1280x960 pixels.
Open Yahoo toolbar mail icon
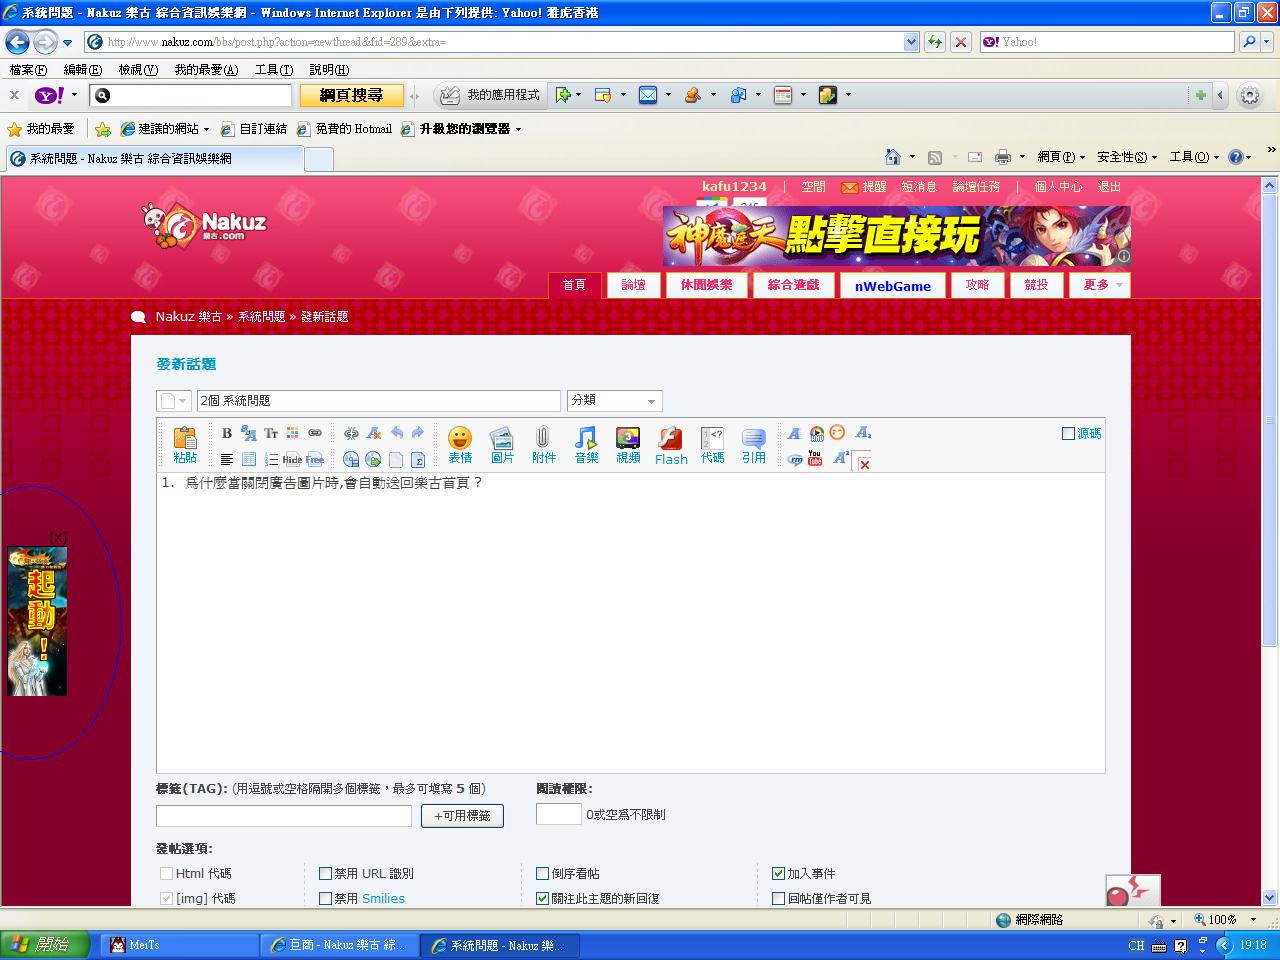click(648, 95)
